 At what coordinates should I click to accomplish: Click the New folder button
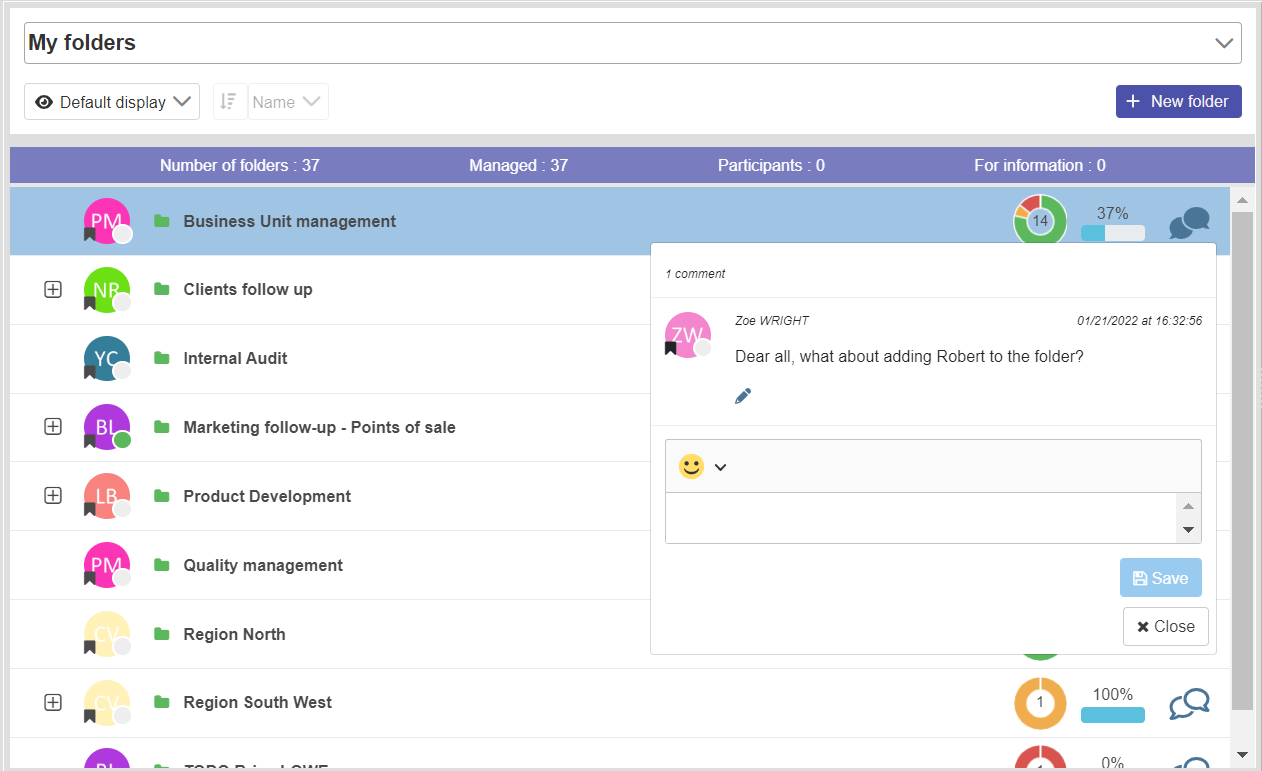[x=1178, y=101]
